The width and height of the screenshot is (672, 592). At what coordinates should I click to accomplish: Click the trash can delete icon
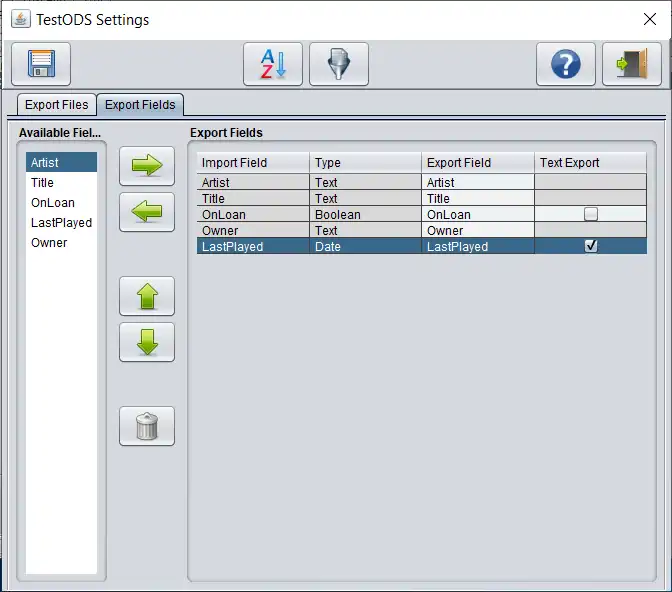point(147,426)
